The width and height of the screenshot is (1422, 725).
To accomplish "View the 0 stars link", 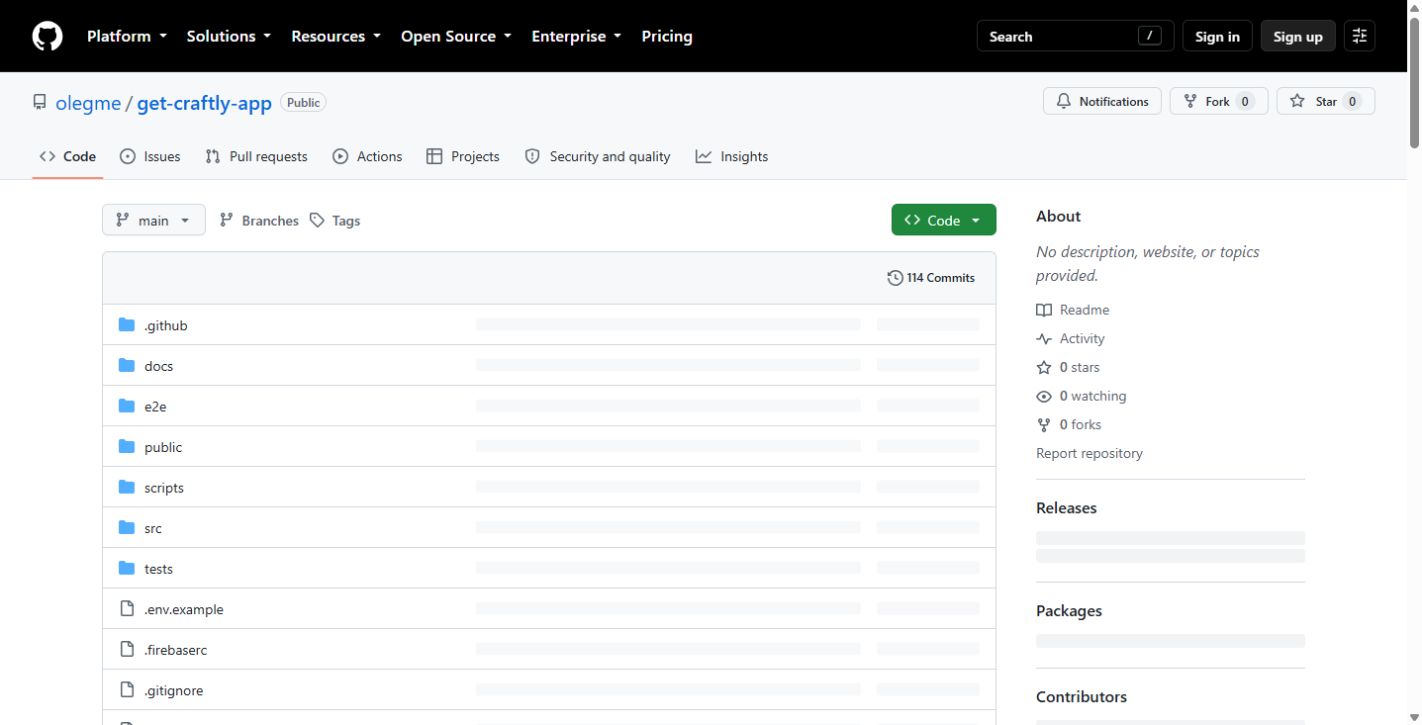I will tap(1068, 368).
